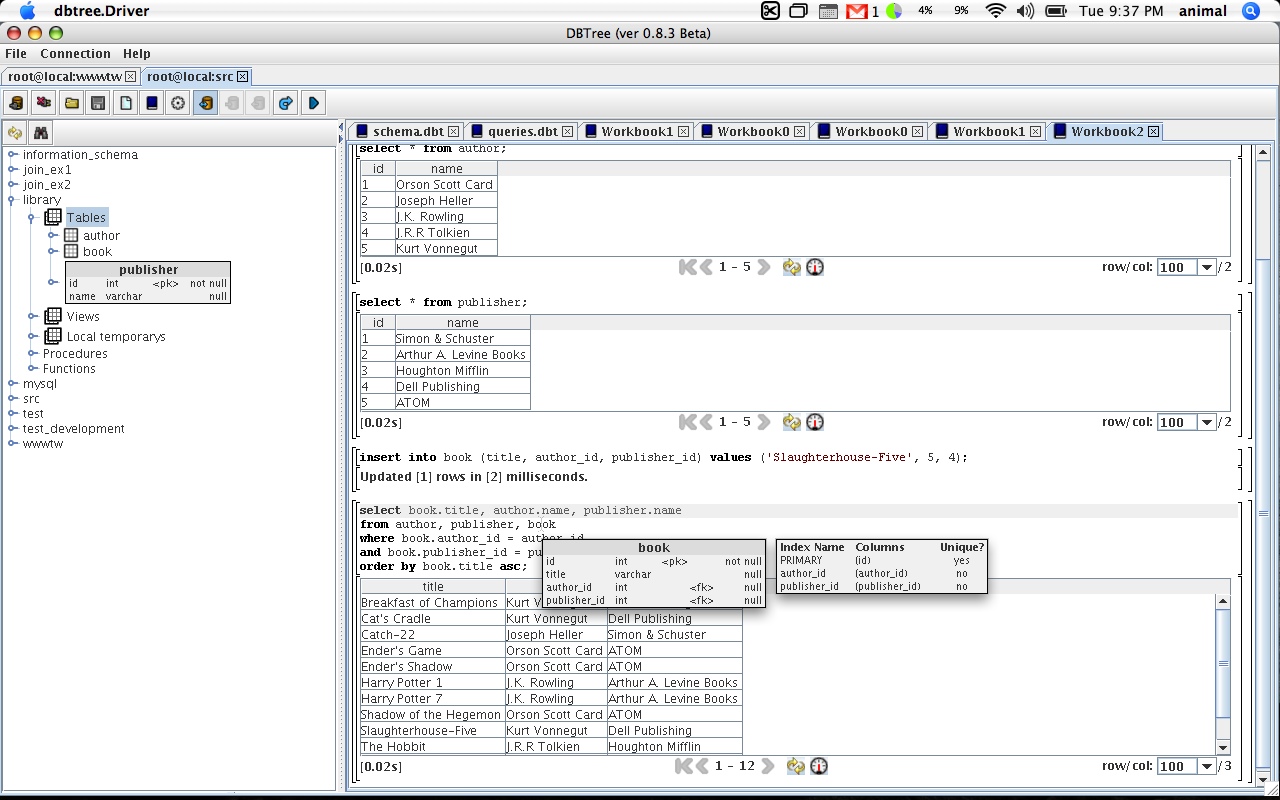Click gauge icon beside the 1 - 12 pager
The image size is (1280, 800).
[819, 766]
